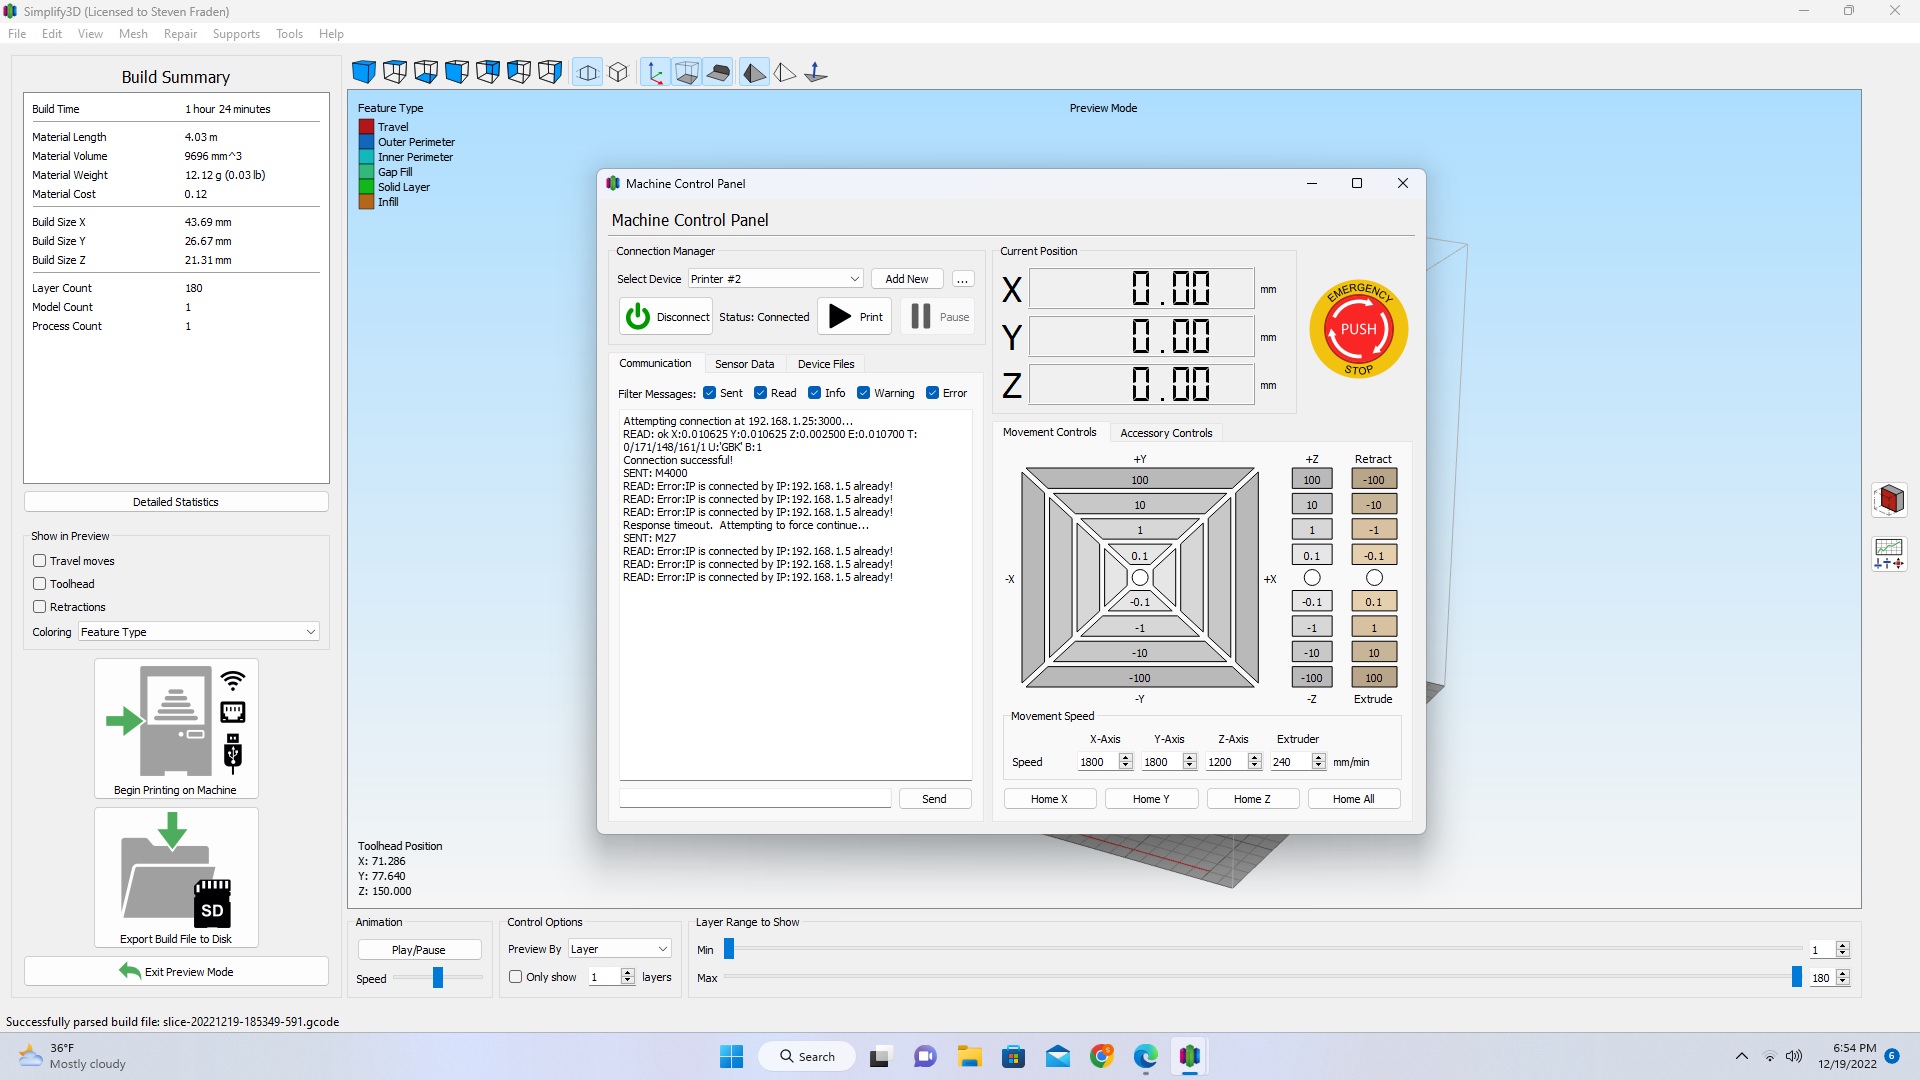This screenshot has height=1080, width=1920.
Task: Open the File menu
Action: pyautogui.click(x=17, y=34)
